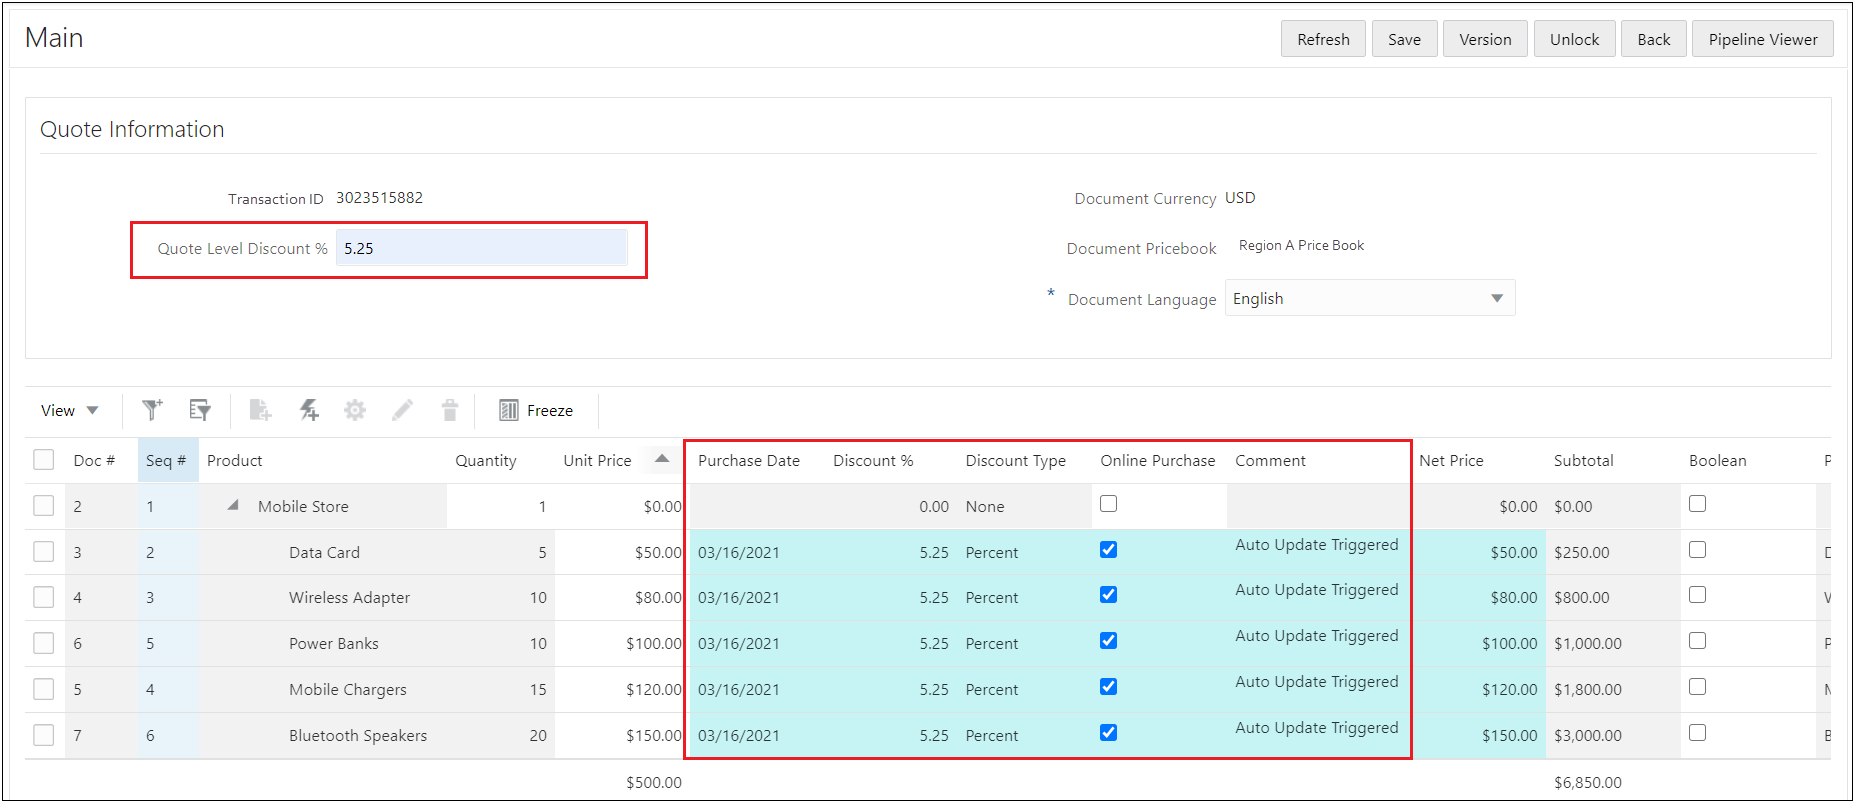The height and width of the screenshot is (803, 1855).
Task: Collapse the Mobile Store tree row
Action: pyautogui.click(x=233, y=506)
